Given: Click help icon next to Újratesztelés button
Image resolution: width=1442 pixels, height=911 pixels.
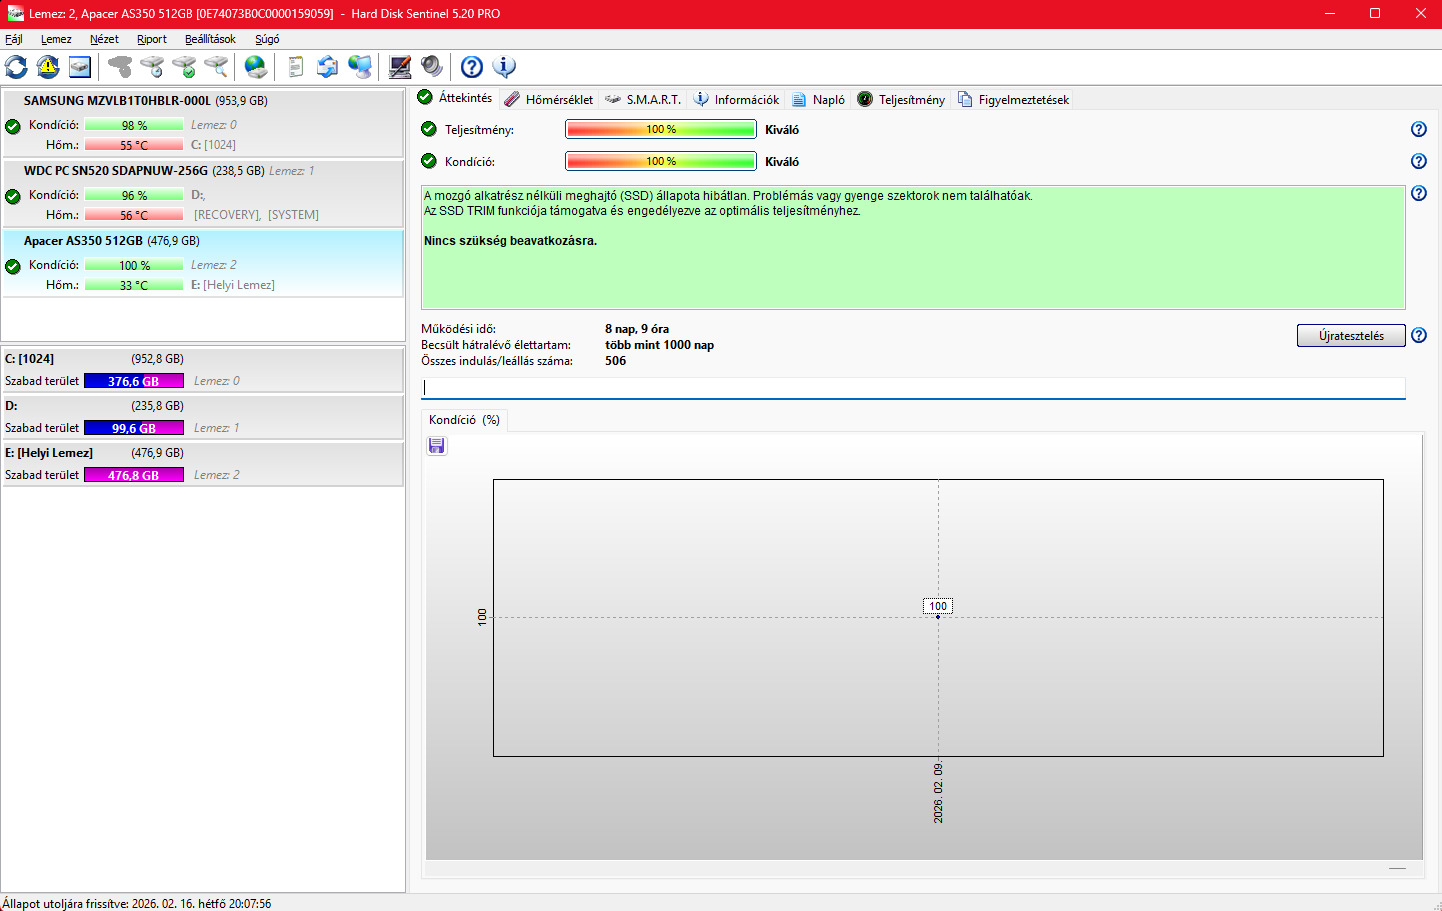Looking at the screenshot, I should (x=1419, y=335).
